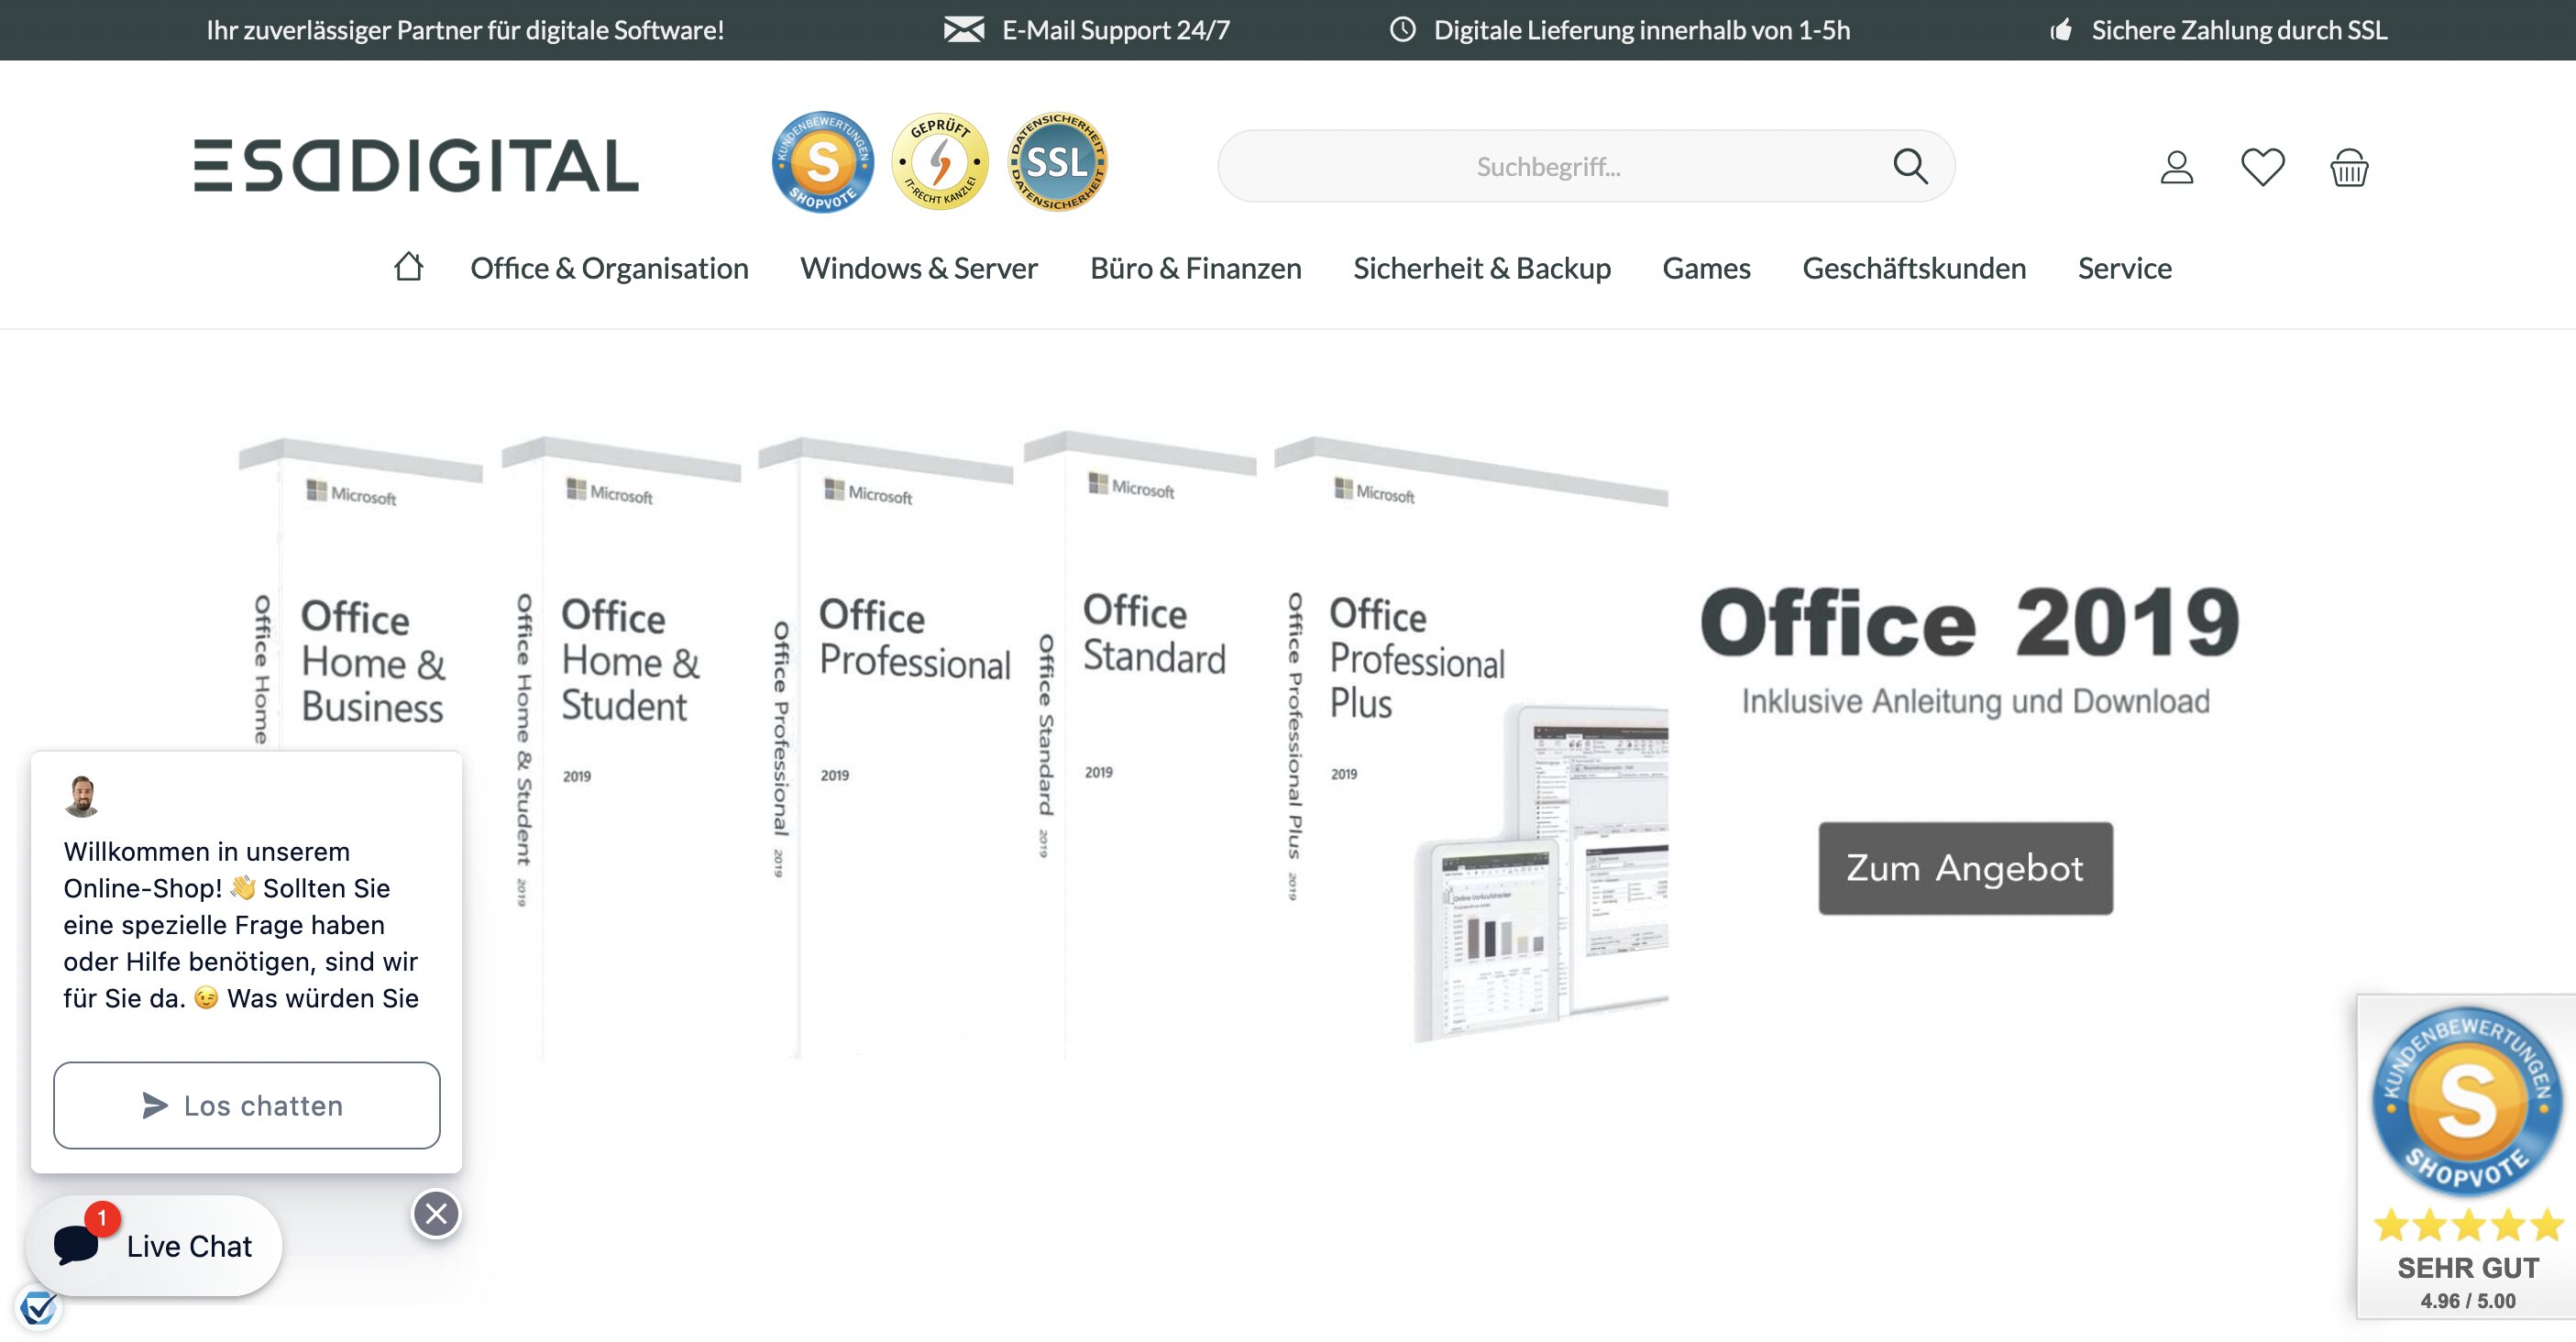Image resolution: width=2576 pixels, height=1342 pixels.
Task: Focus the Suchbegriff search field
Action: (1586, 166)
